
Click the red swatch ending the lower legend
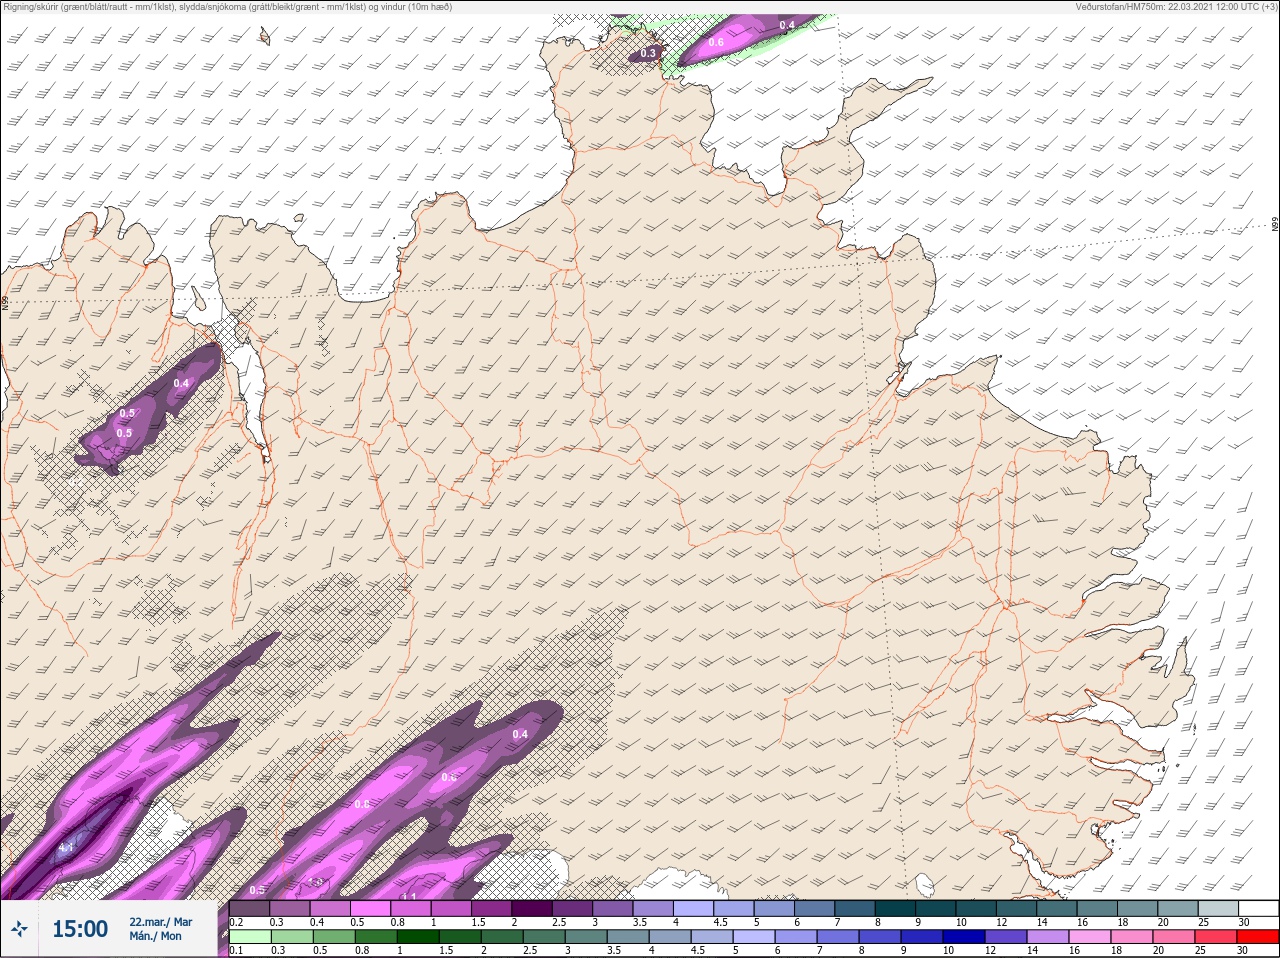[x=1259, y=937]
